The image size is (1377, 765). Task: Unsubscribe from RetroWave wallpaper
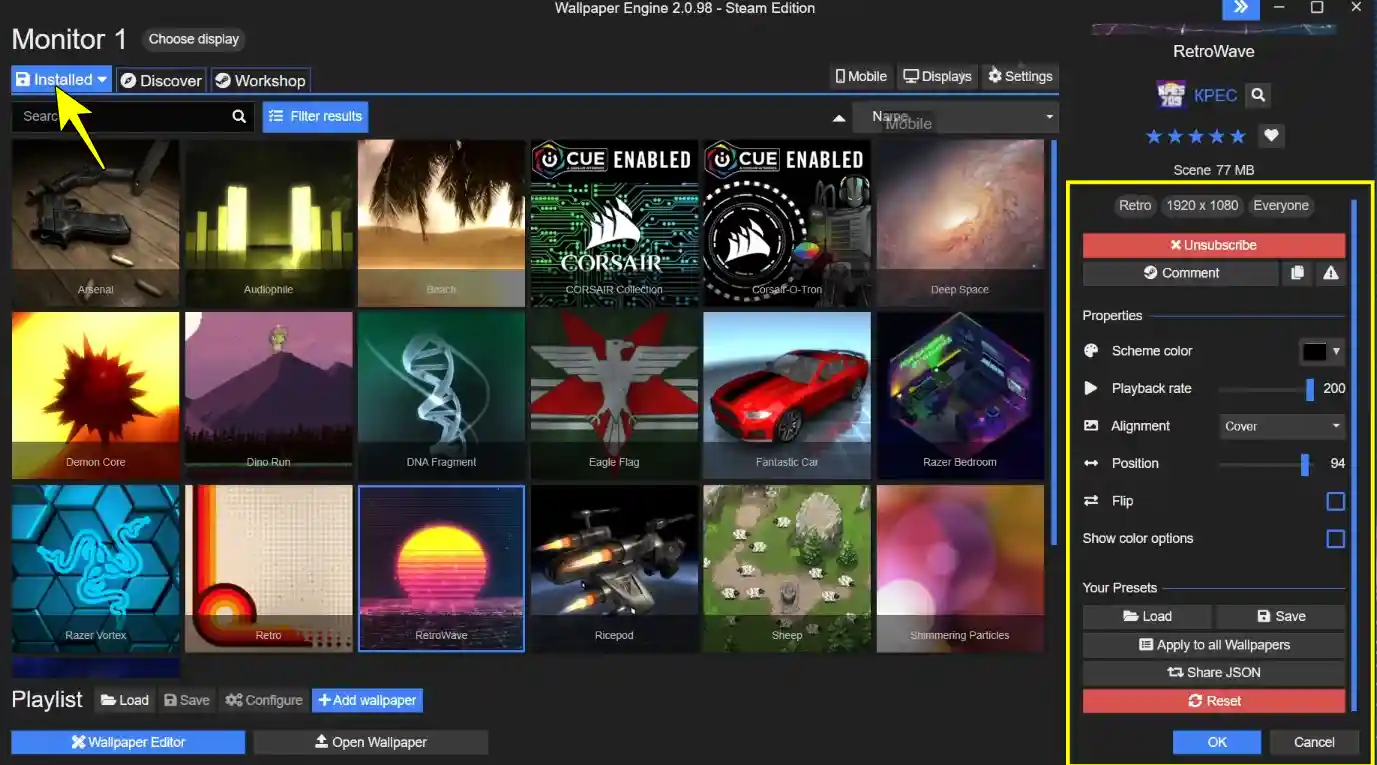click(x=1214, y=245)
